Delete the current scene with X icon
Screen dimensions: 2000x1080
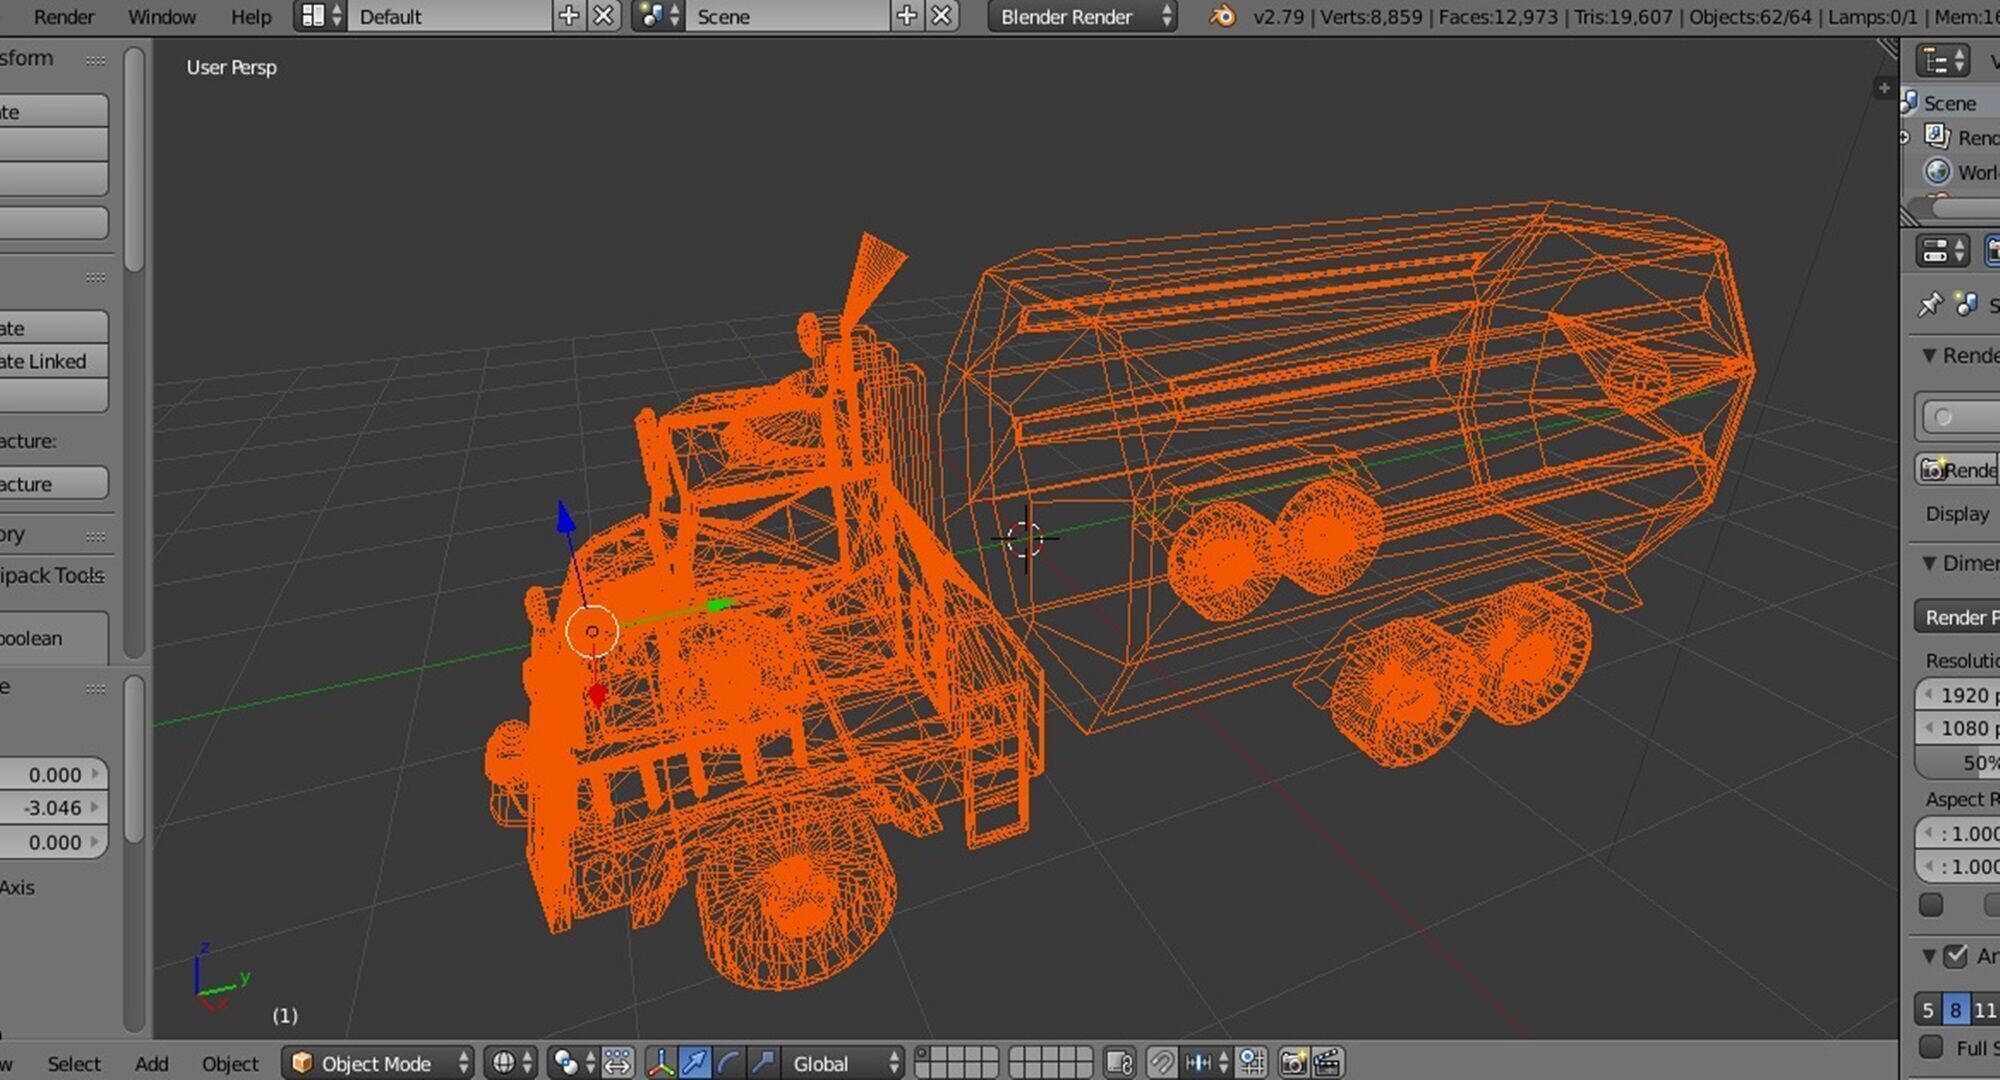[x=941, y=16]
